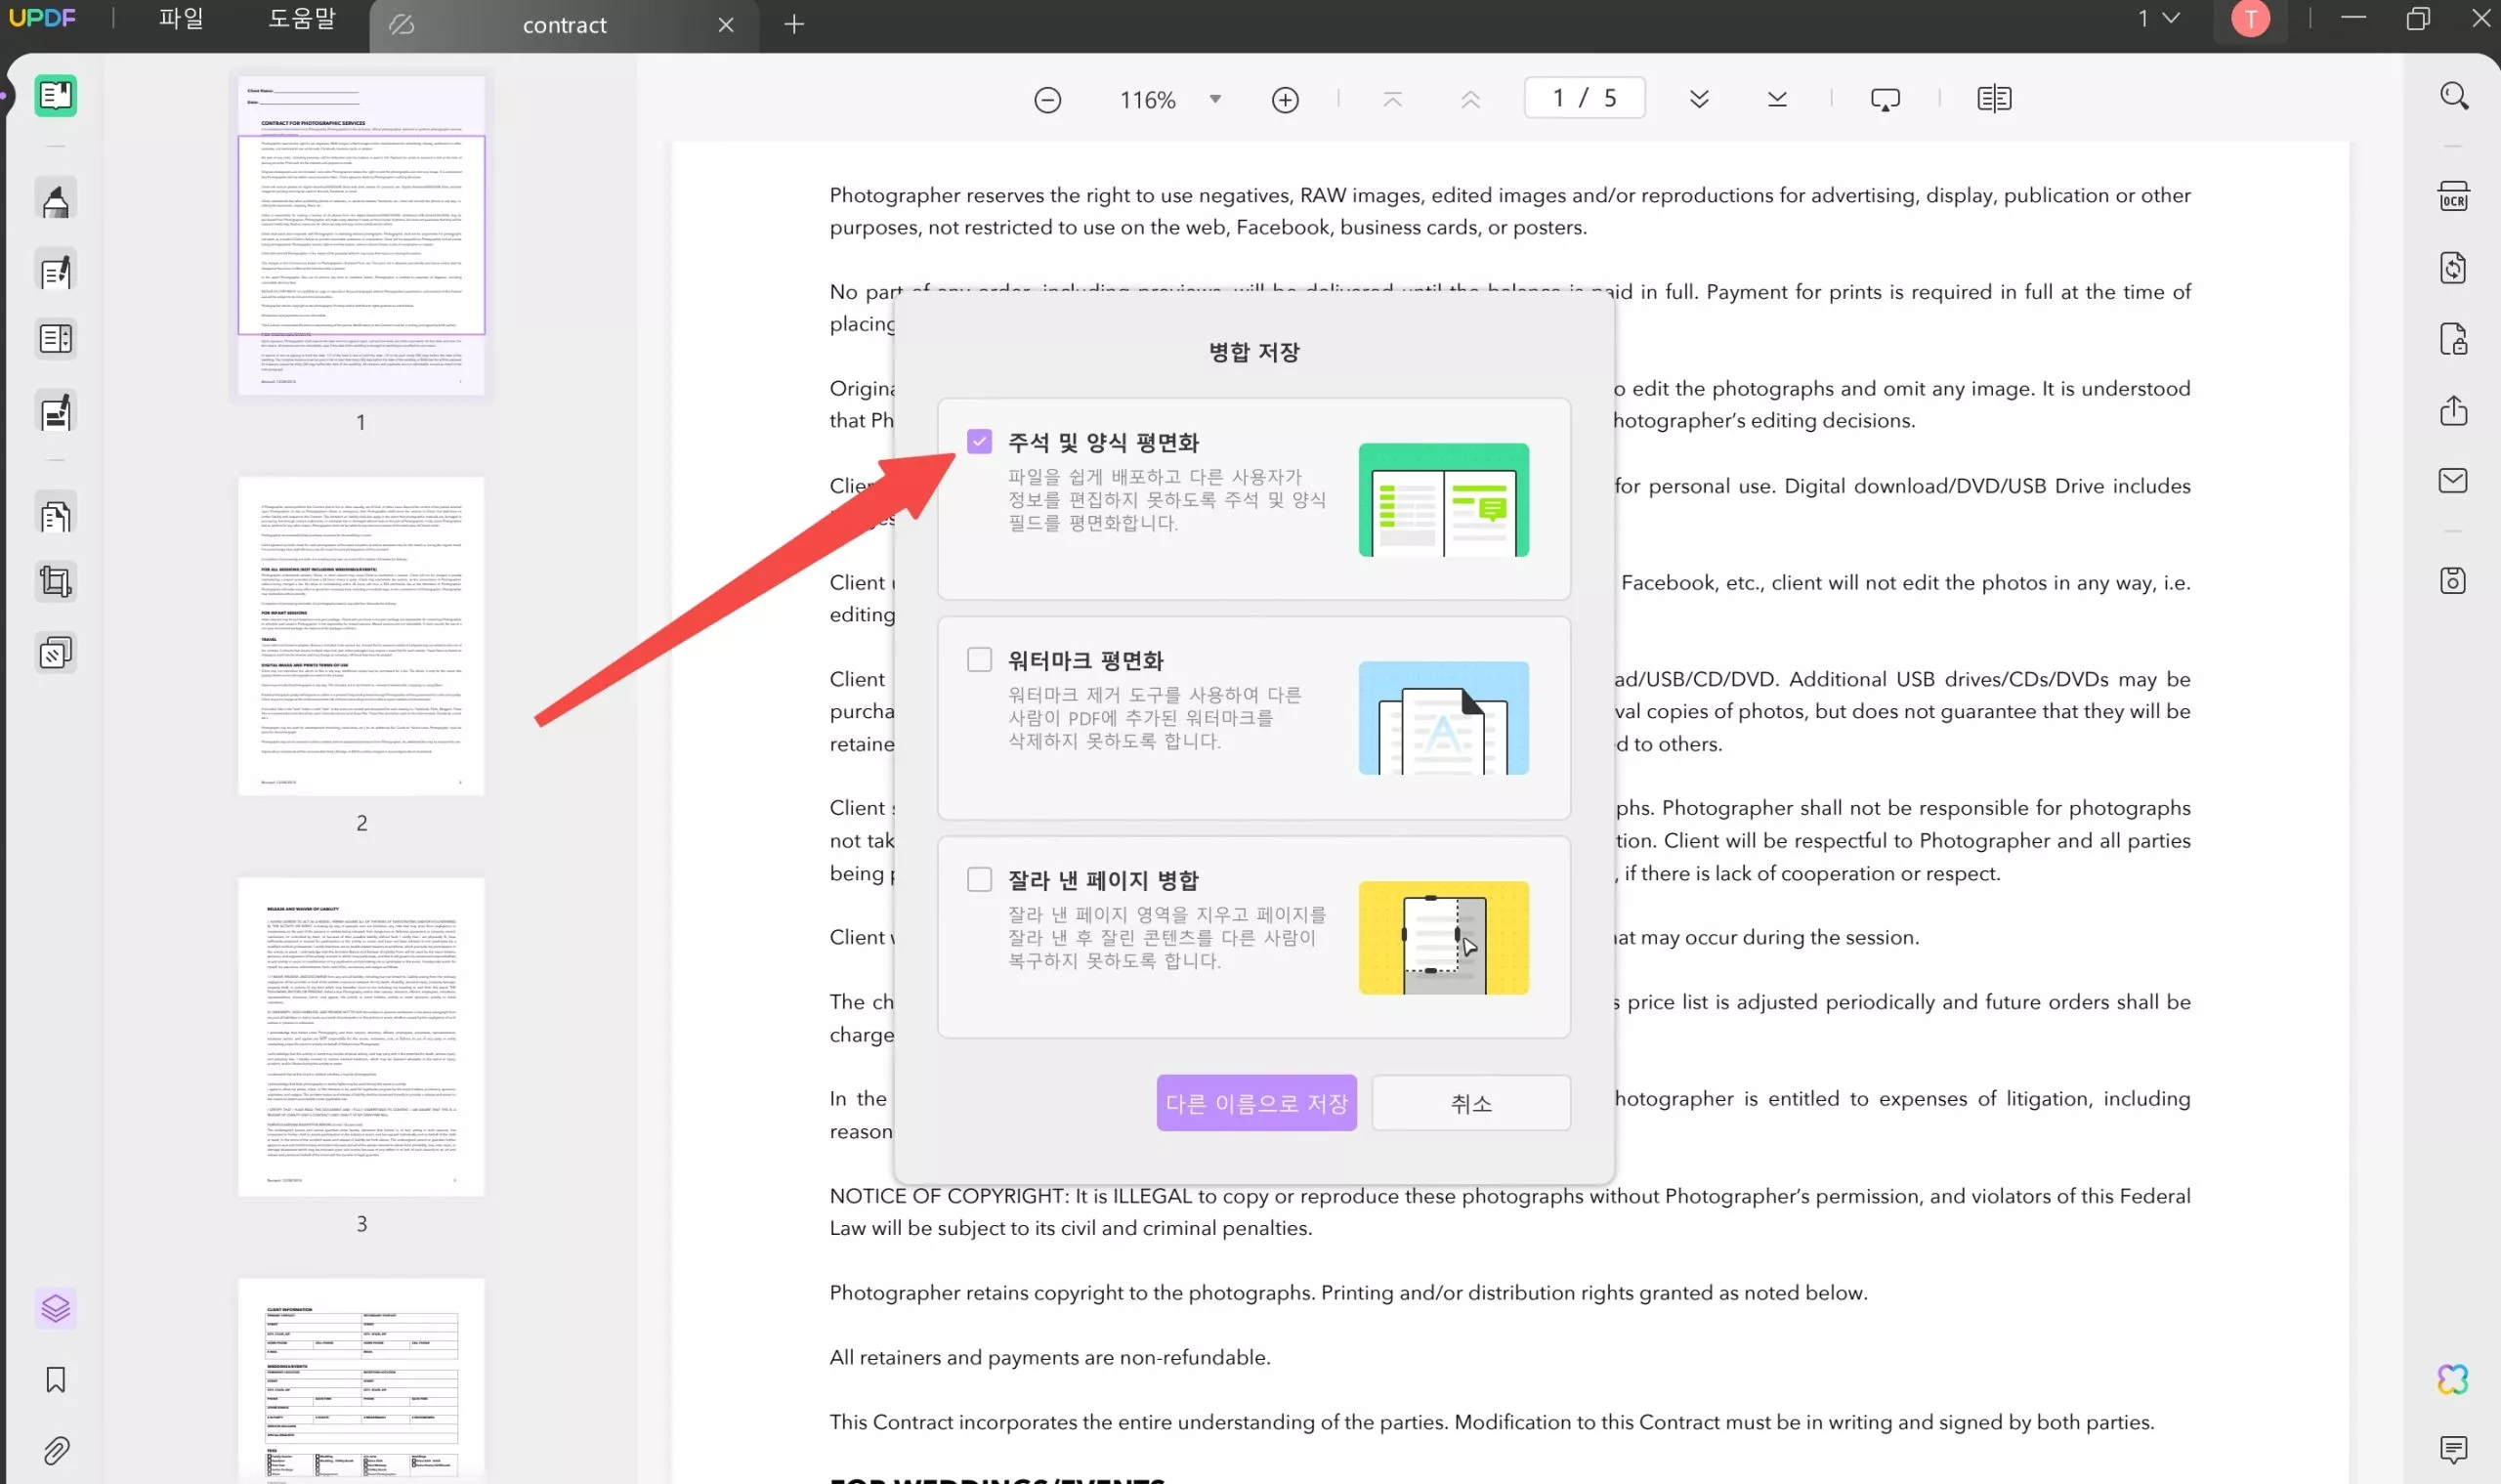Click the page number input field

coord(1584,98)
